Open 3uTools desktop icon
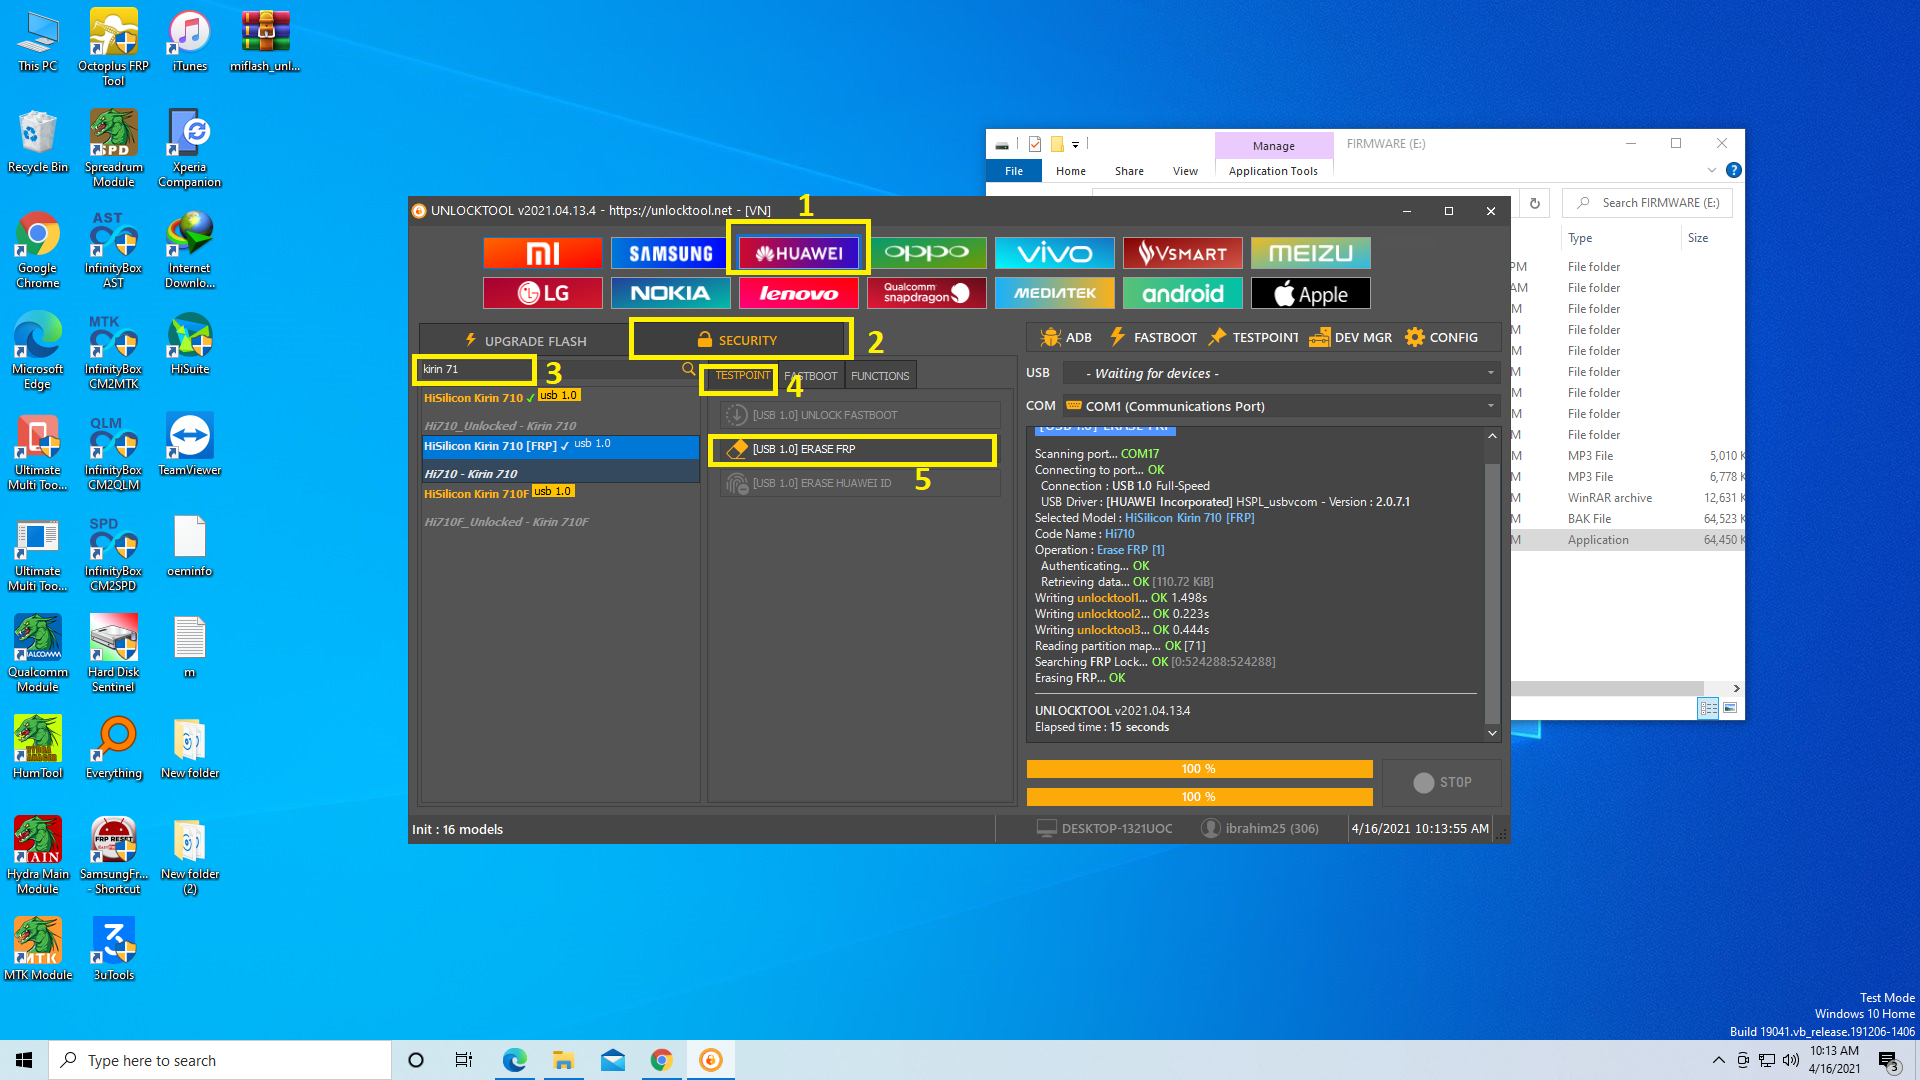Image resolution: width=1920 pixels, height=1080 pixels. coord(113,949)
